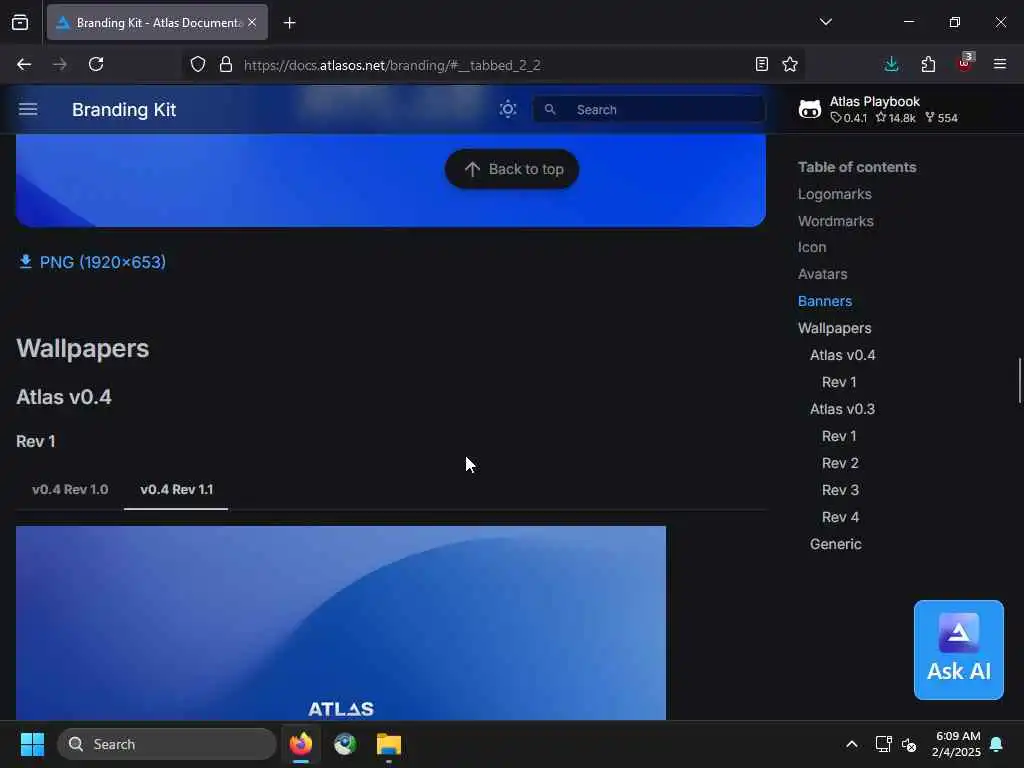The height and width of the screenshot is (768, 1024).
Task: Toggle reader view icon
Action: pos(761,64)
